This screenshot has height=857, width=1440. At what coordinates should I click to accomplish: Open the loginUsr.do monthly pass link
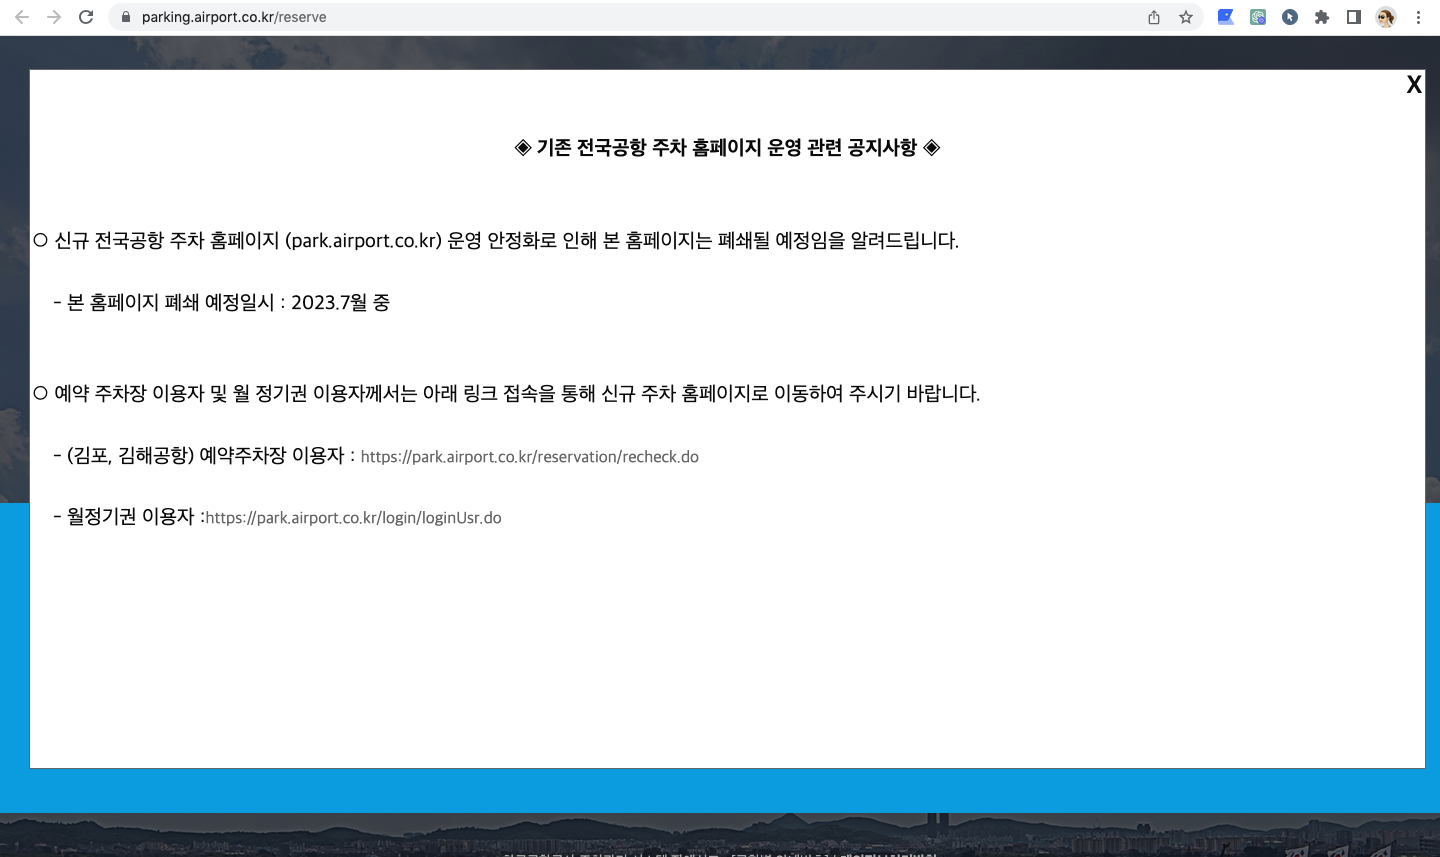pos(352,518)
